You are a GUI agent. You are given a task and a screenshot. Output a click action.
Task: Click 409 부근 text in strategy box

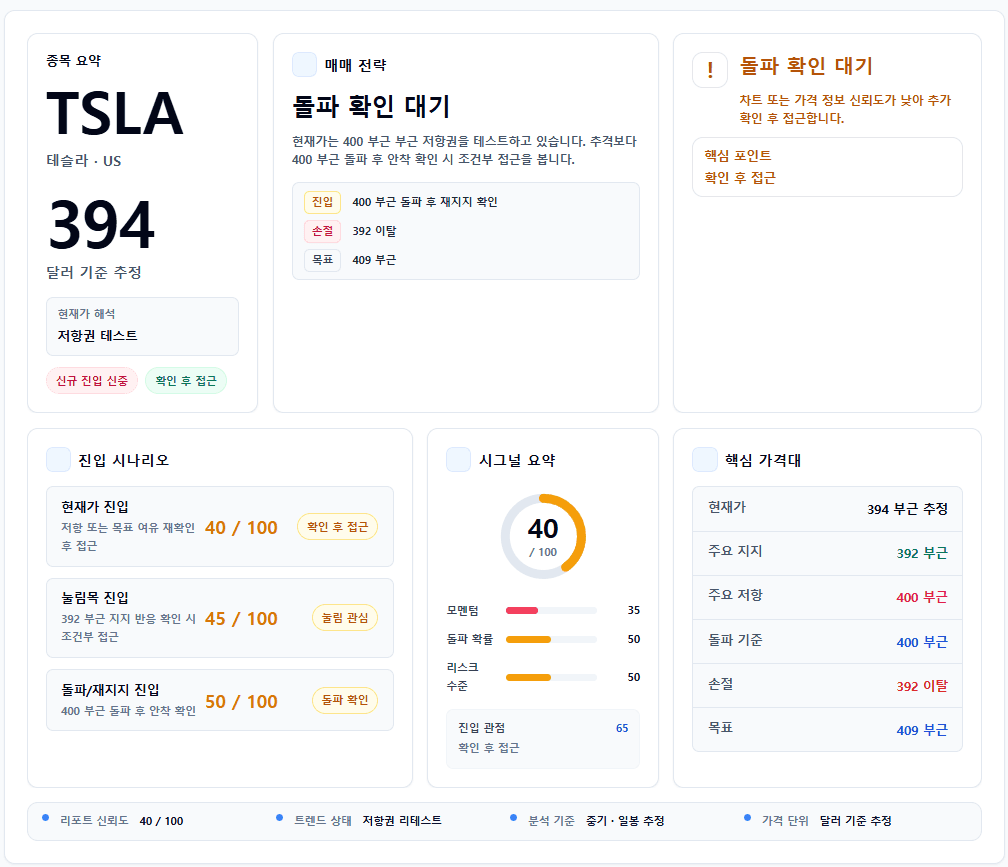[374, 260]
